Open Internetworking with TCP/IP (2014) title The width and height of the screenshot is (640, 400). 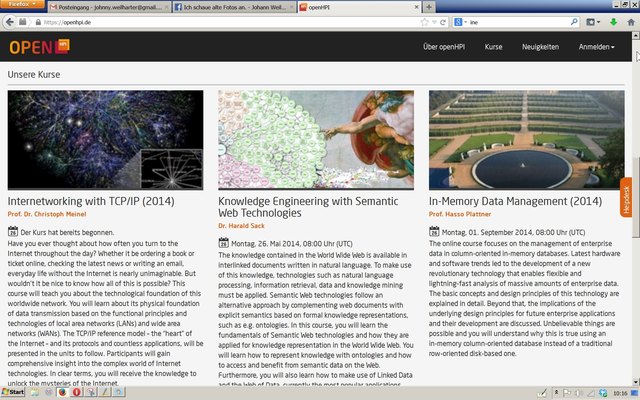[x=91, y=201]
